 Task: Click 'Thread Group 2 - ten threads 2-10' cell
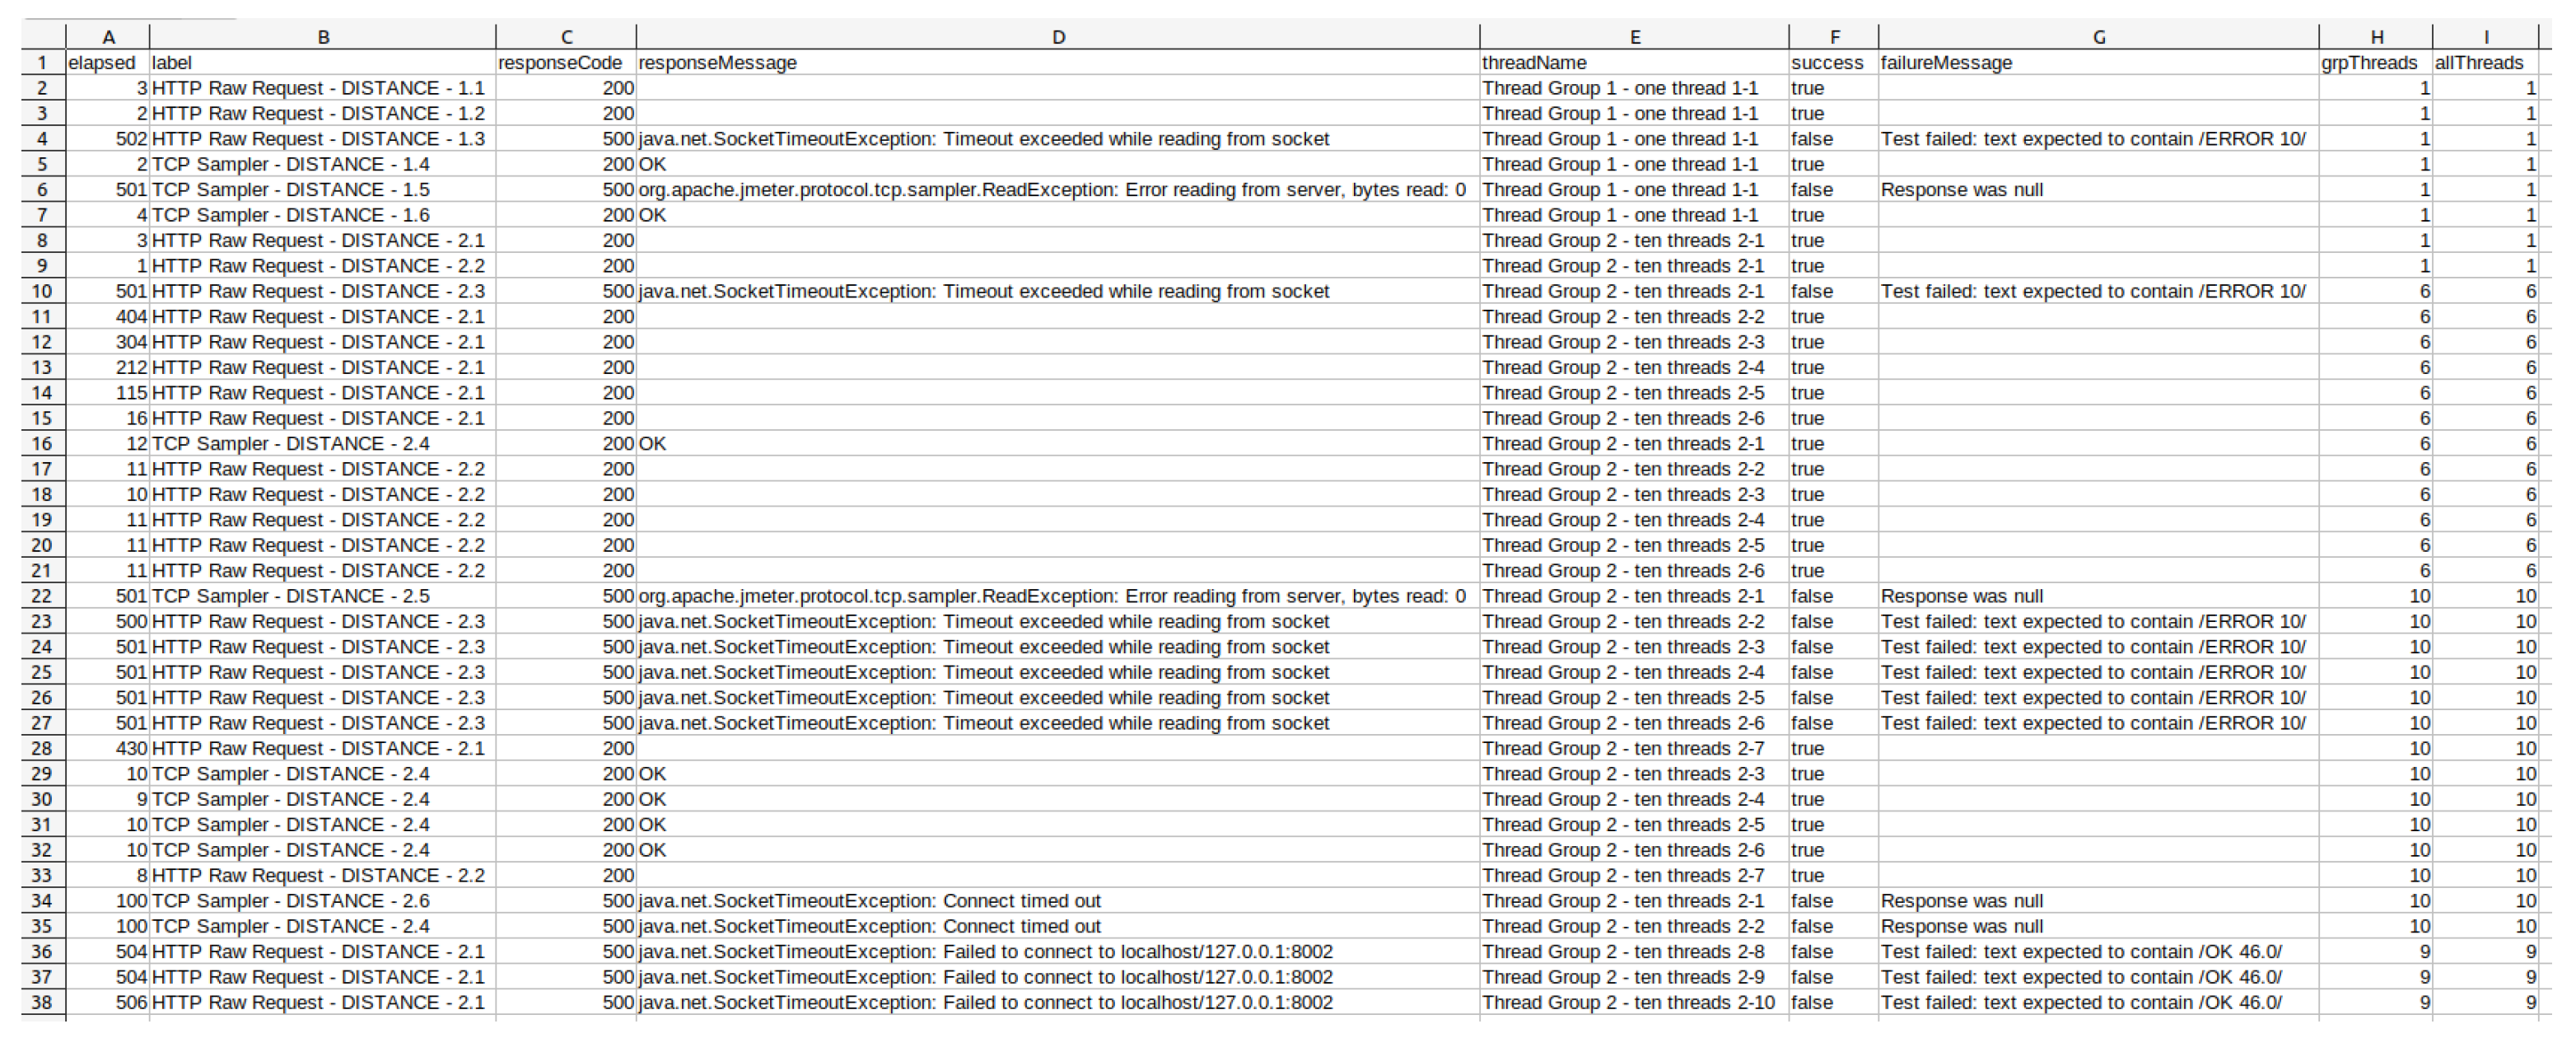click(x=1628, y=1002)
